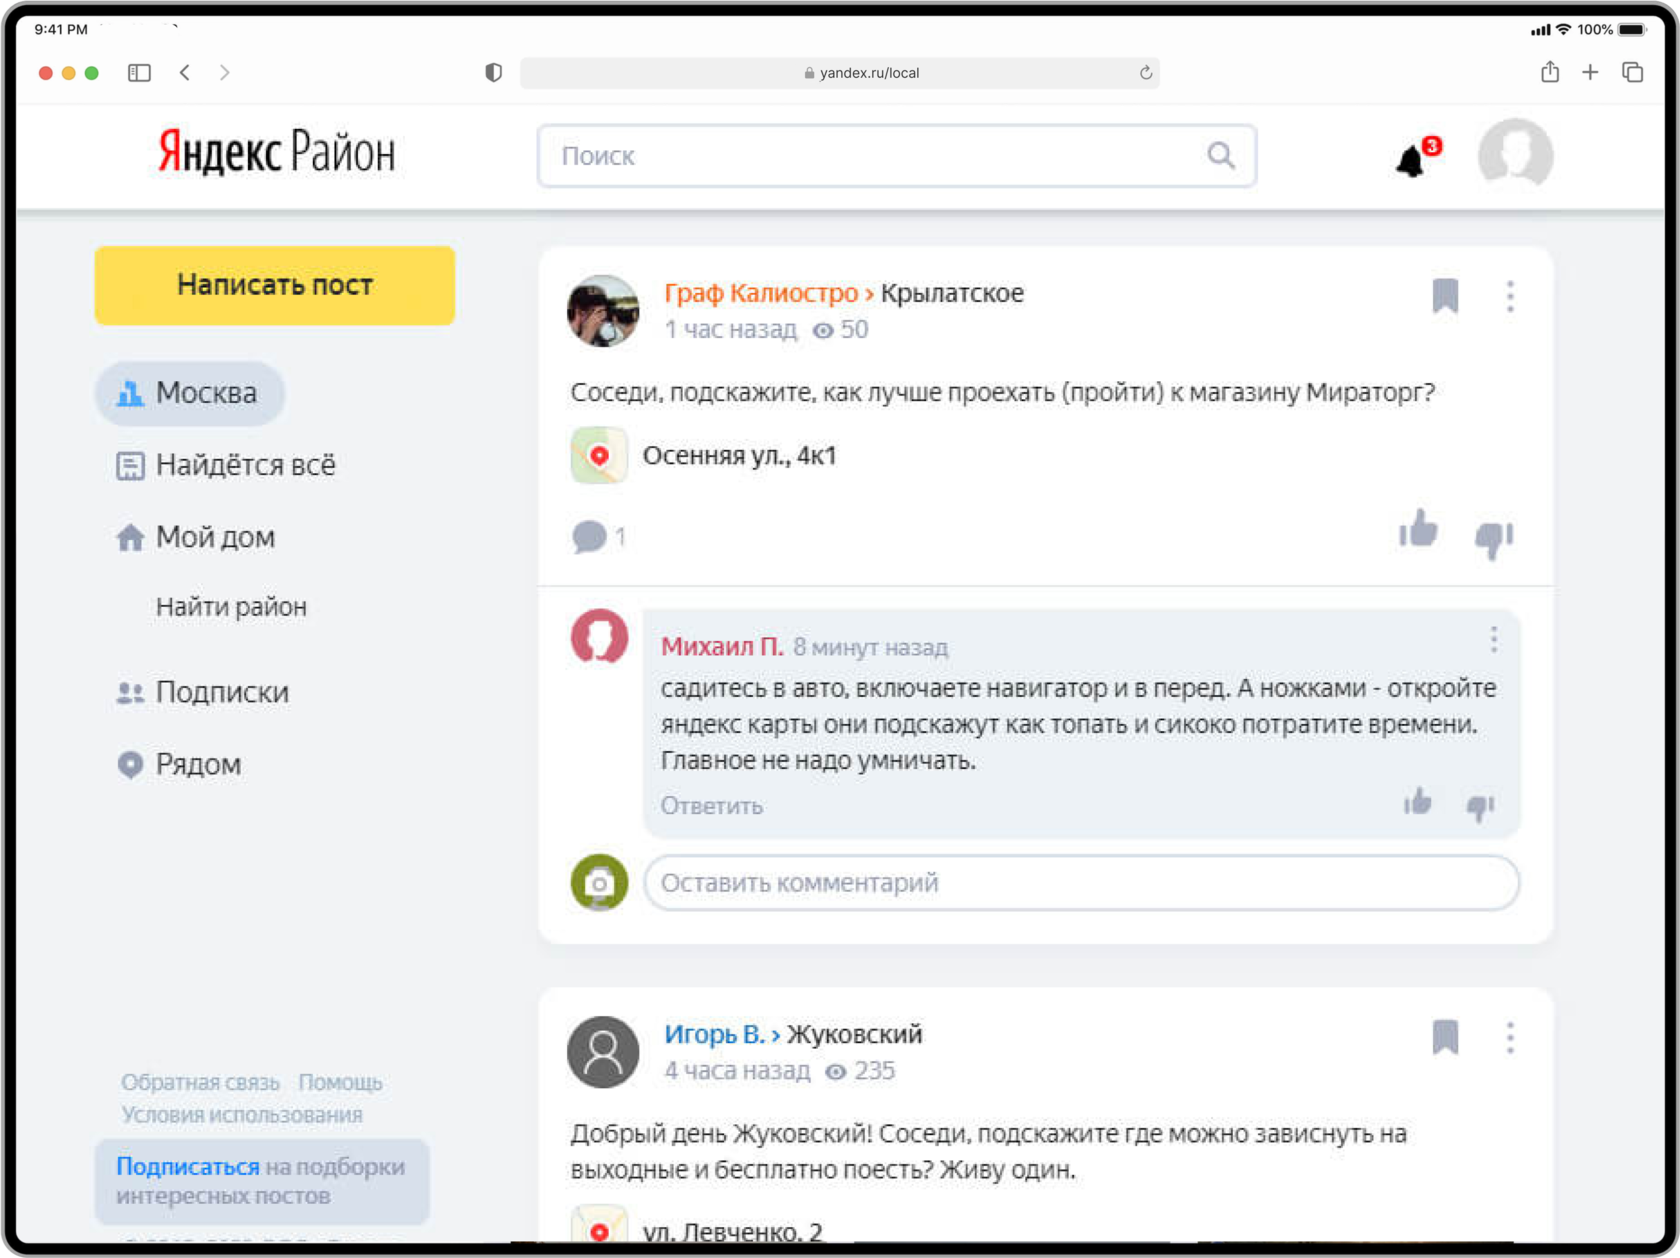Attach a photo with the camera icon
The height and width of the screenshot is (1258, 1680).
(x=599, y=882)
